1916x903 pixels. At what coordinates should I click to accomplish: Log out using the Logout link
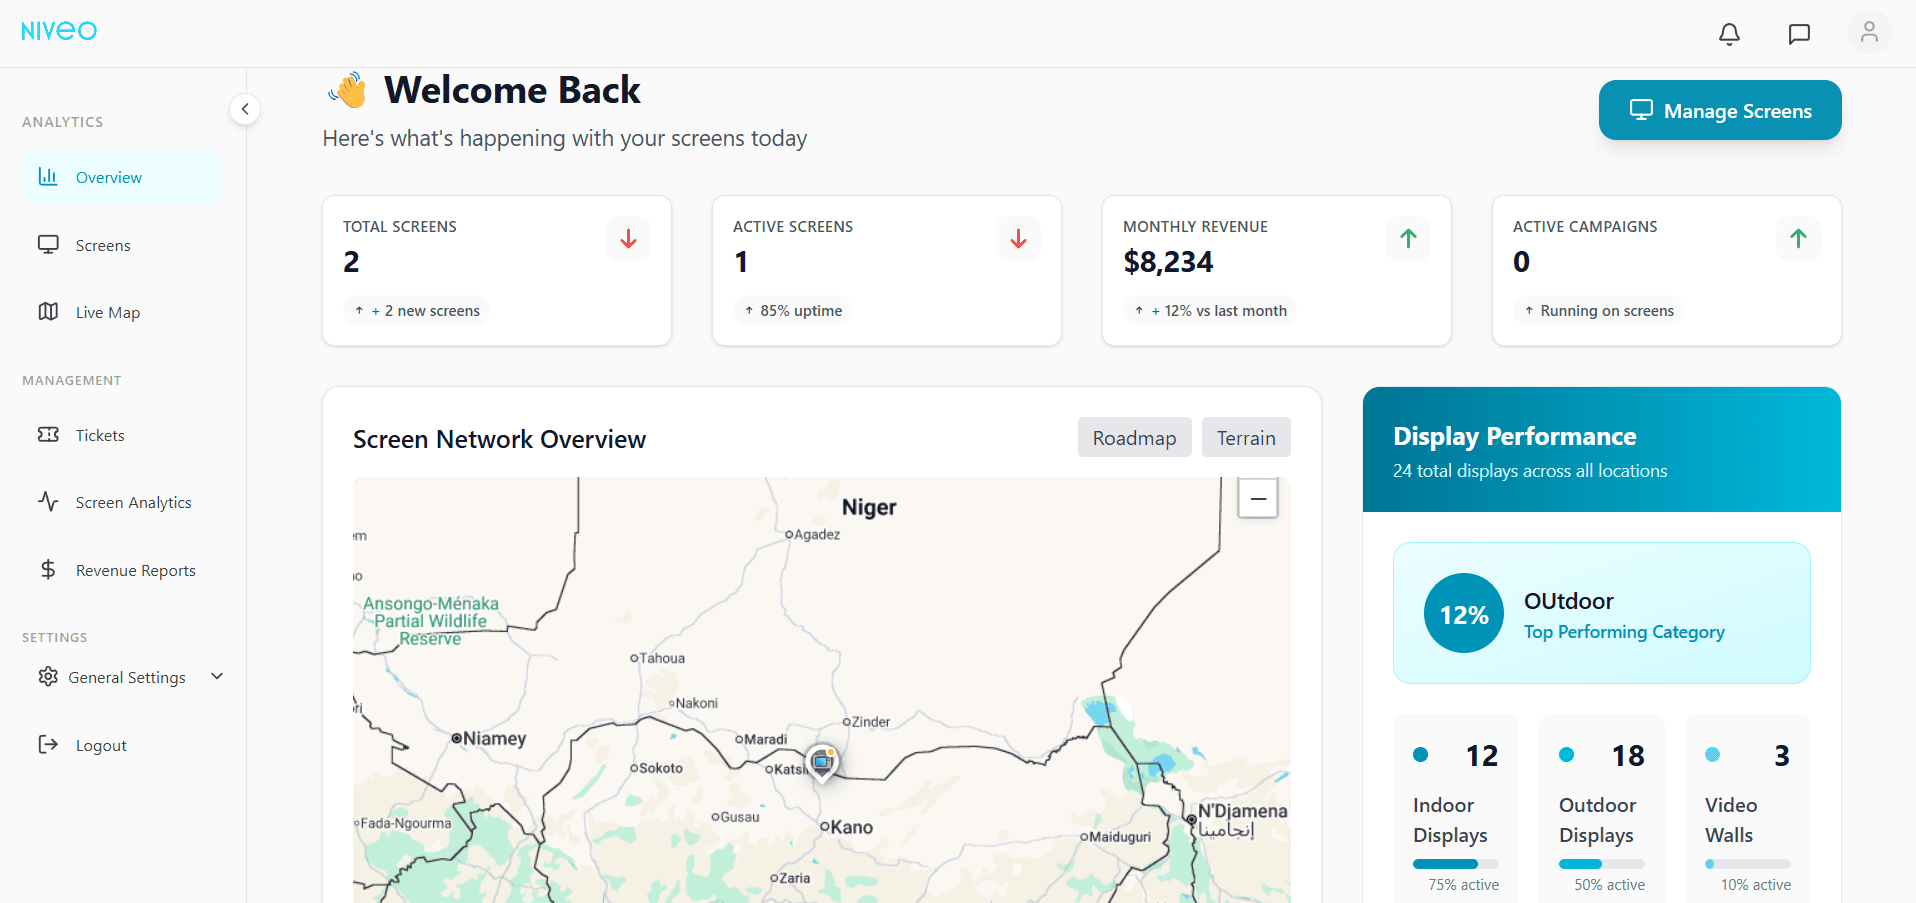click(101, 745)
